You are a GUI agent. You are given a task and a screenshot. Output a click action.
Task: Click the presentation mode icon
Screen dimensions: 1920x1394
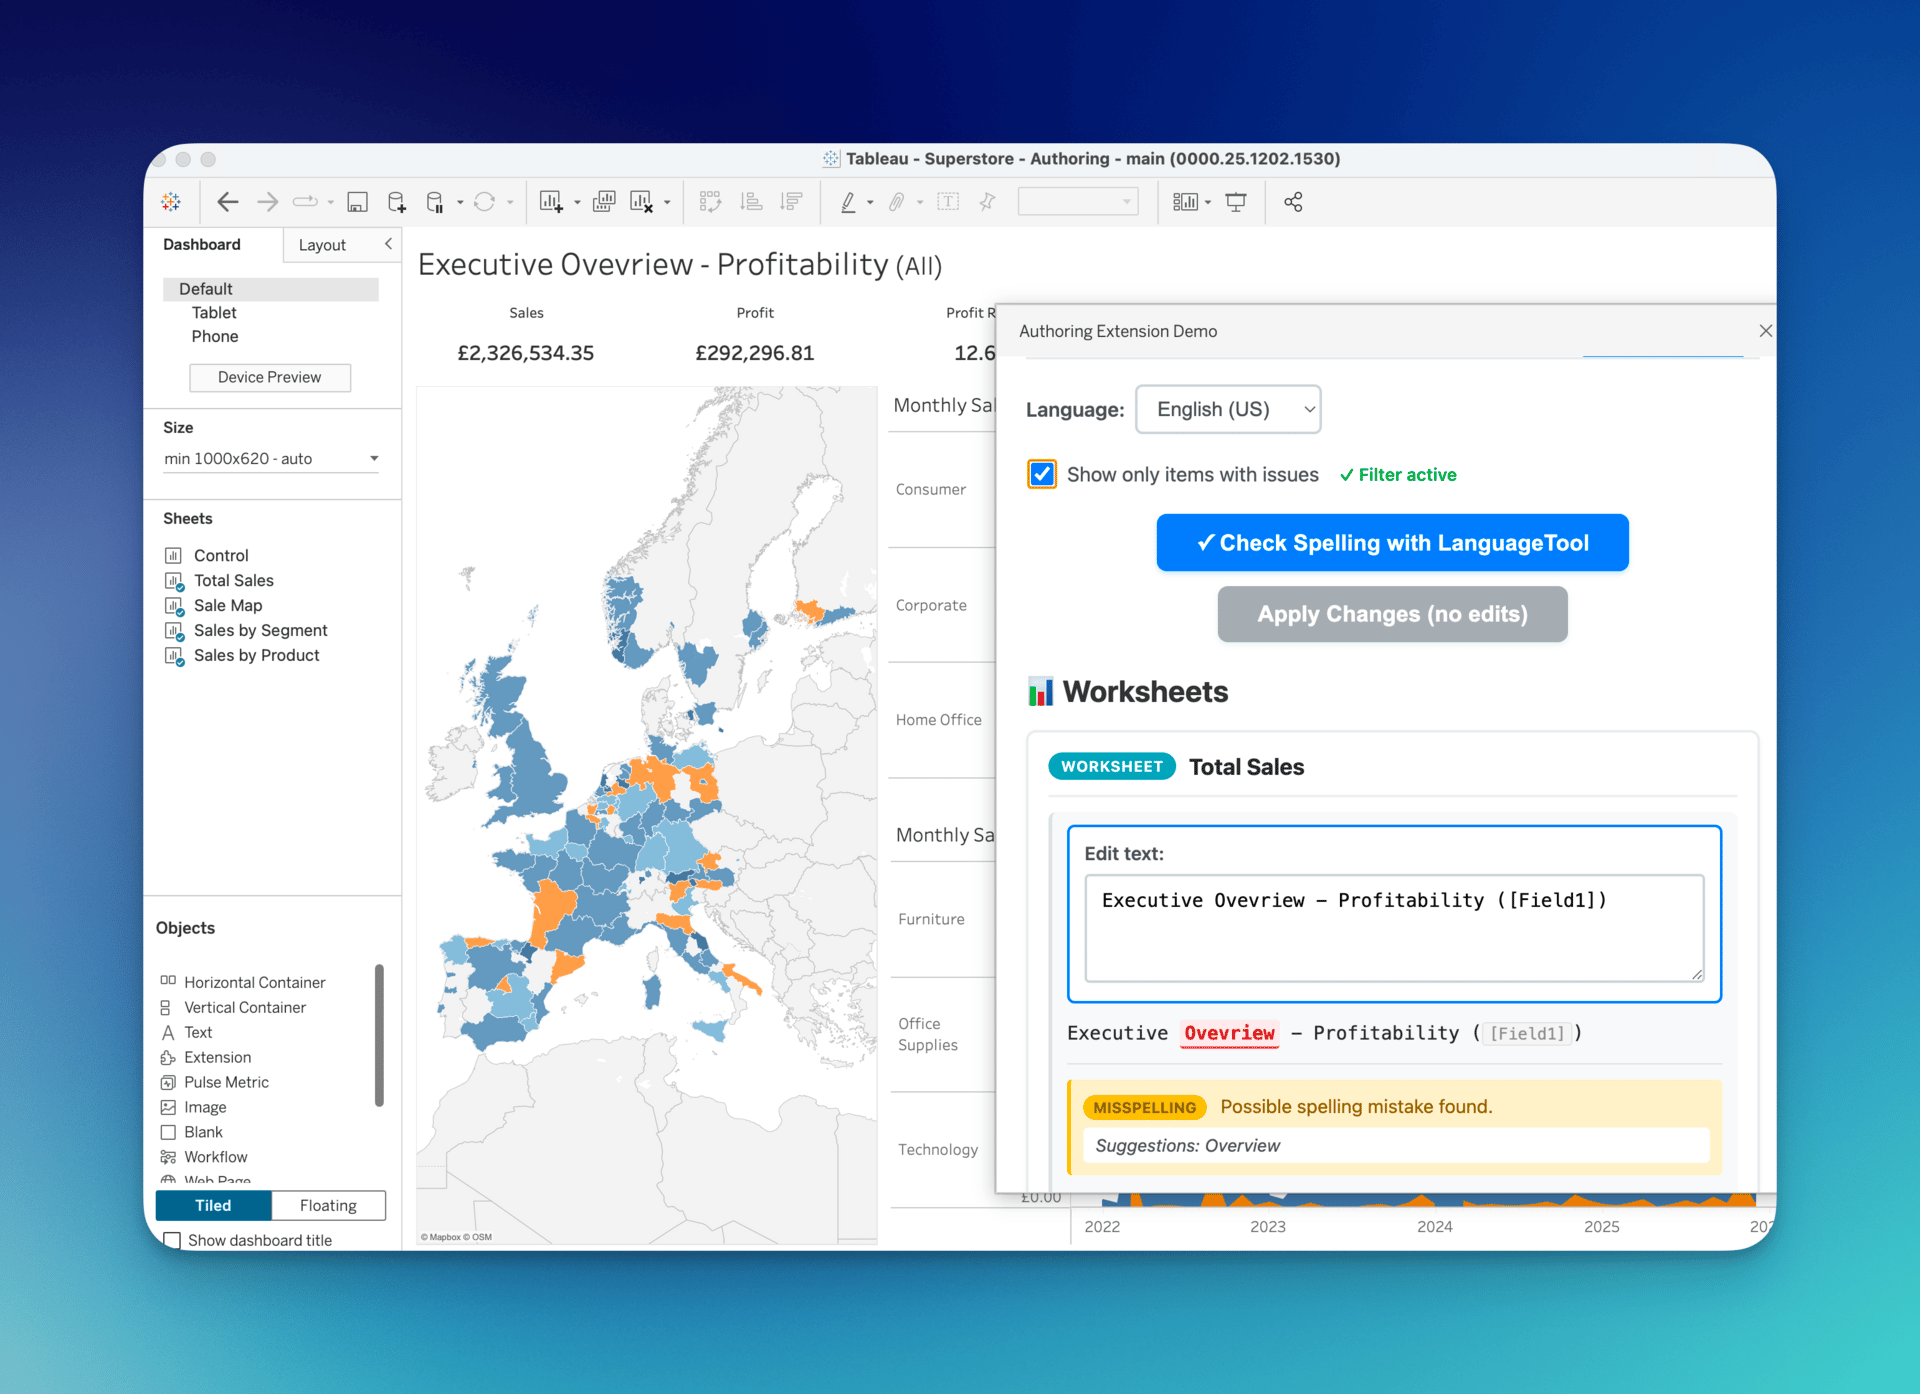tap(1236, 202)
